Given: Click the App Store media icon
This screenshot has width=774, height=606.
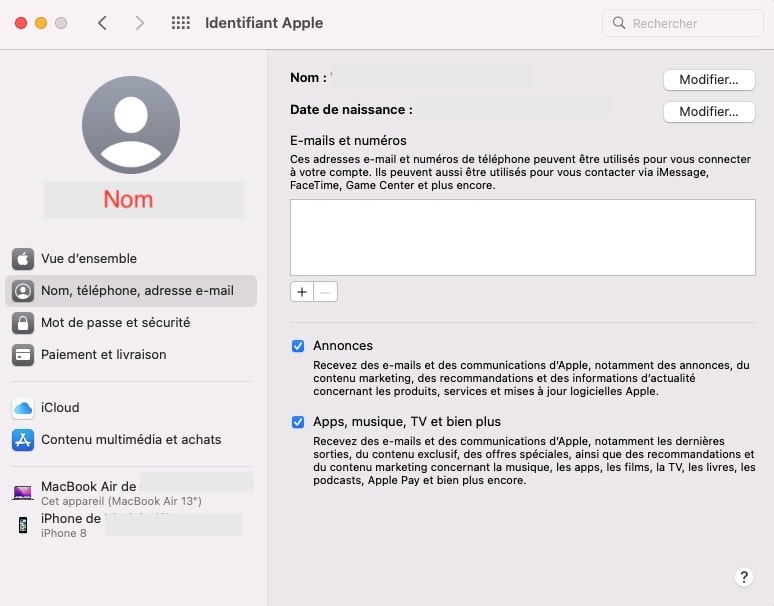Looking at the screenshot, I should [x=23, y=440].
